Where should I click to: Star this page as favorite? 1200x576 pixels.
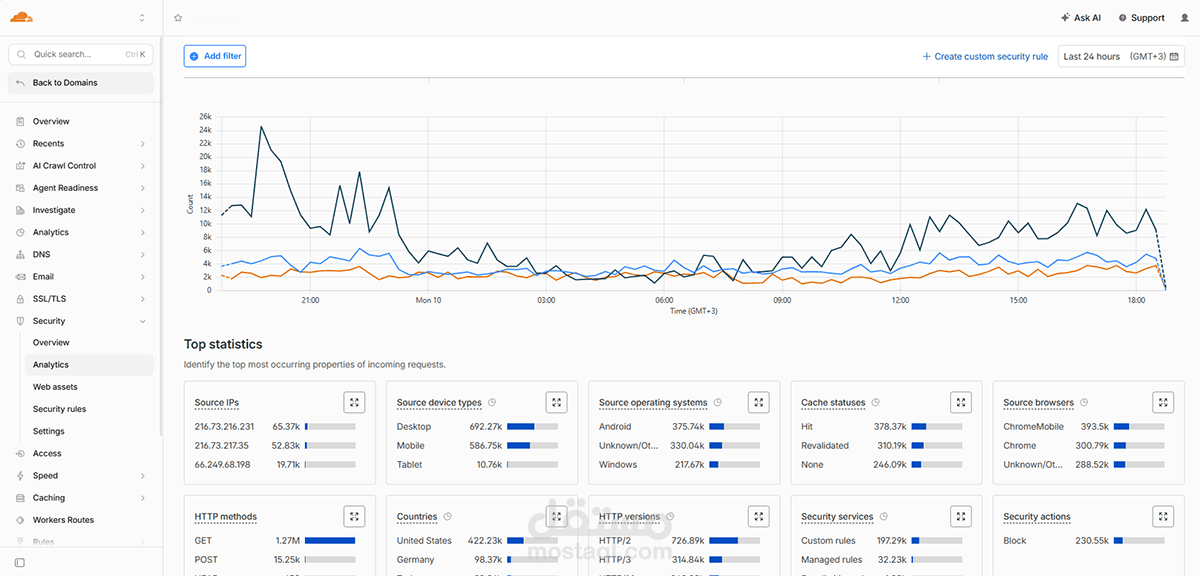click(178, 18)
